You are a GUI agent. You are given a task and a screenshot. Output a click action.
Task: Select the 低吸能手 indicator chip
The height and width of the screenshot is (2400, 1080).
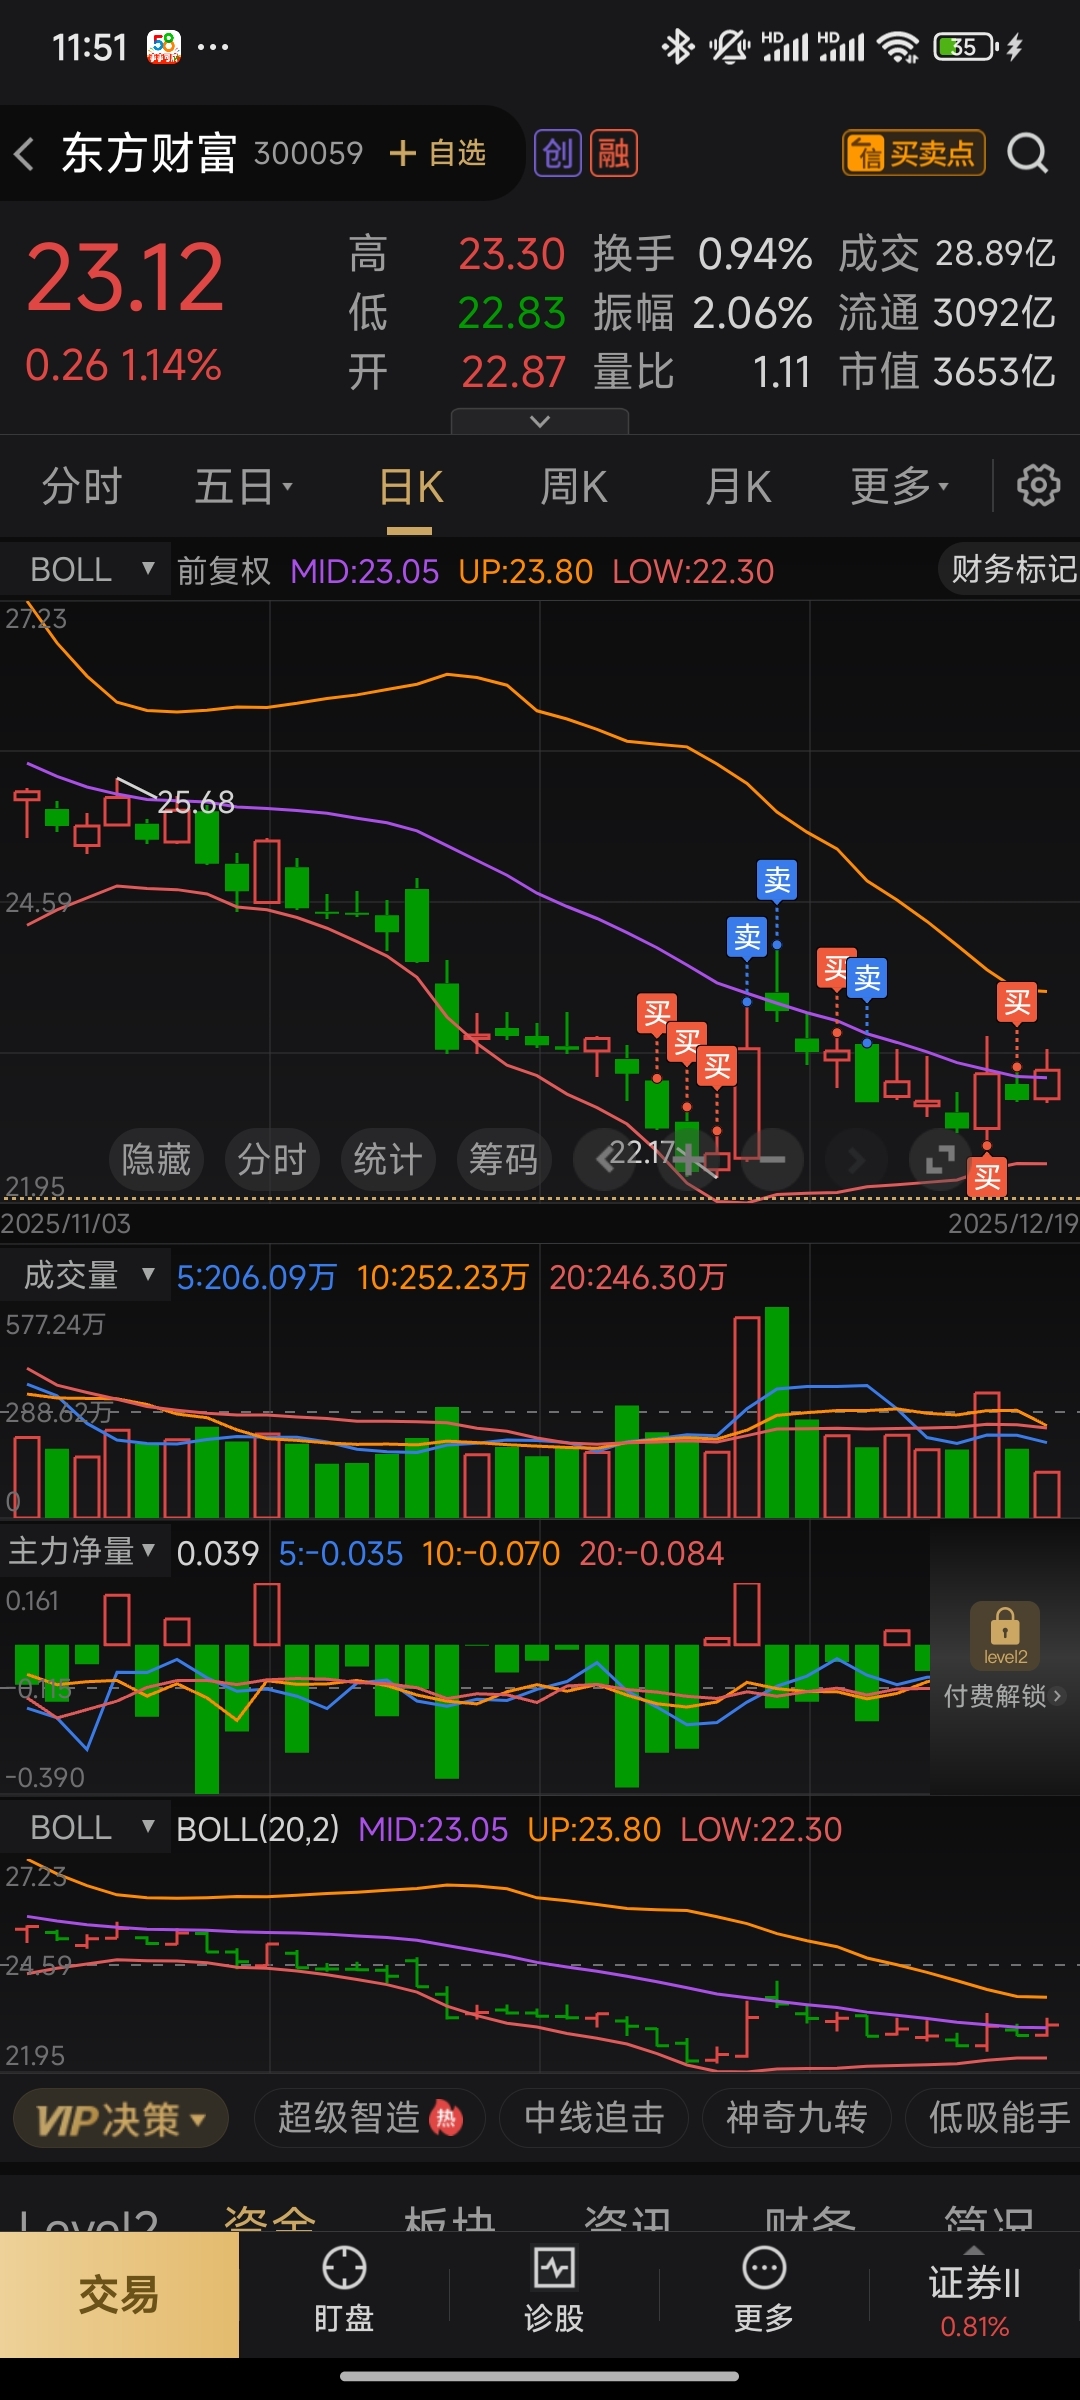click(x=993, y=2118)
